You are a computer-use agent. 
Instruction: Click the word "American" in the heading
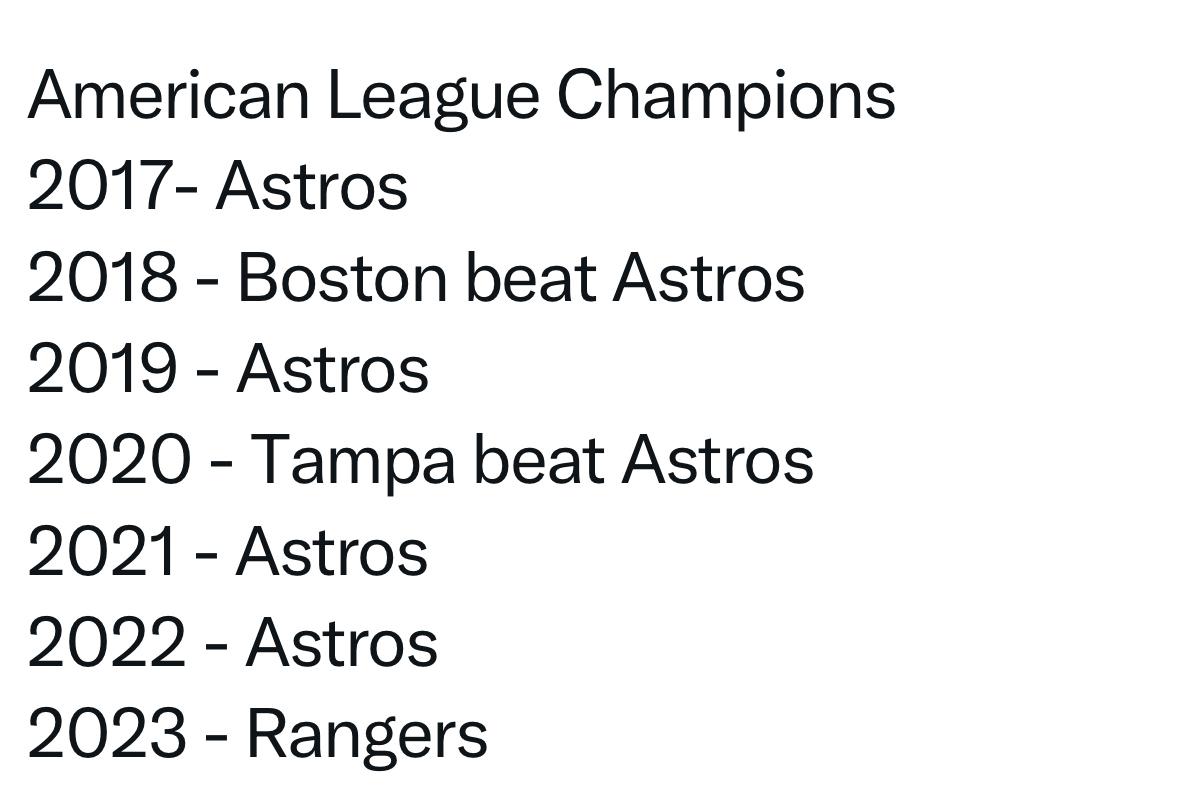point(168,96)
